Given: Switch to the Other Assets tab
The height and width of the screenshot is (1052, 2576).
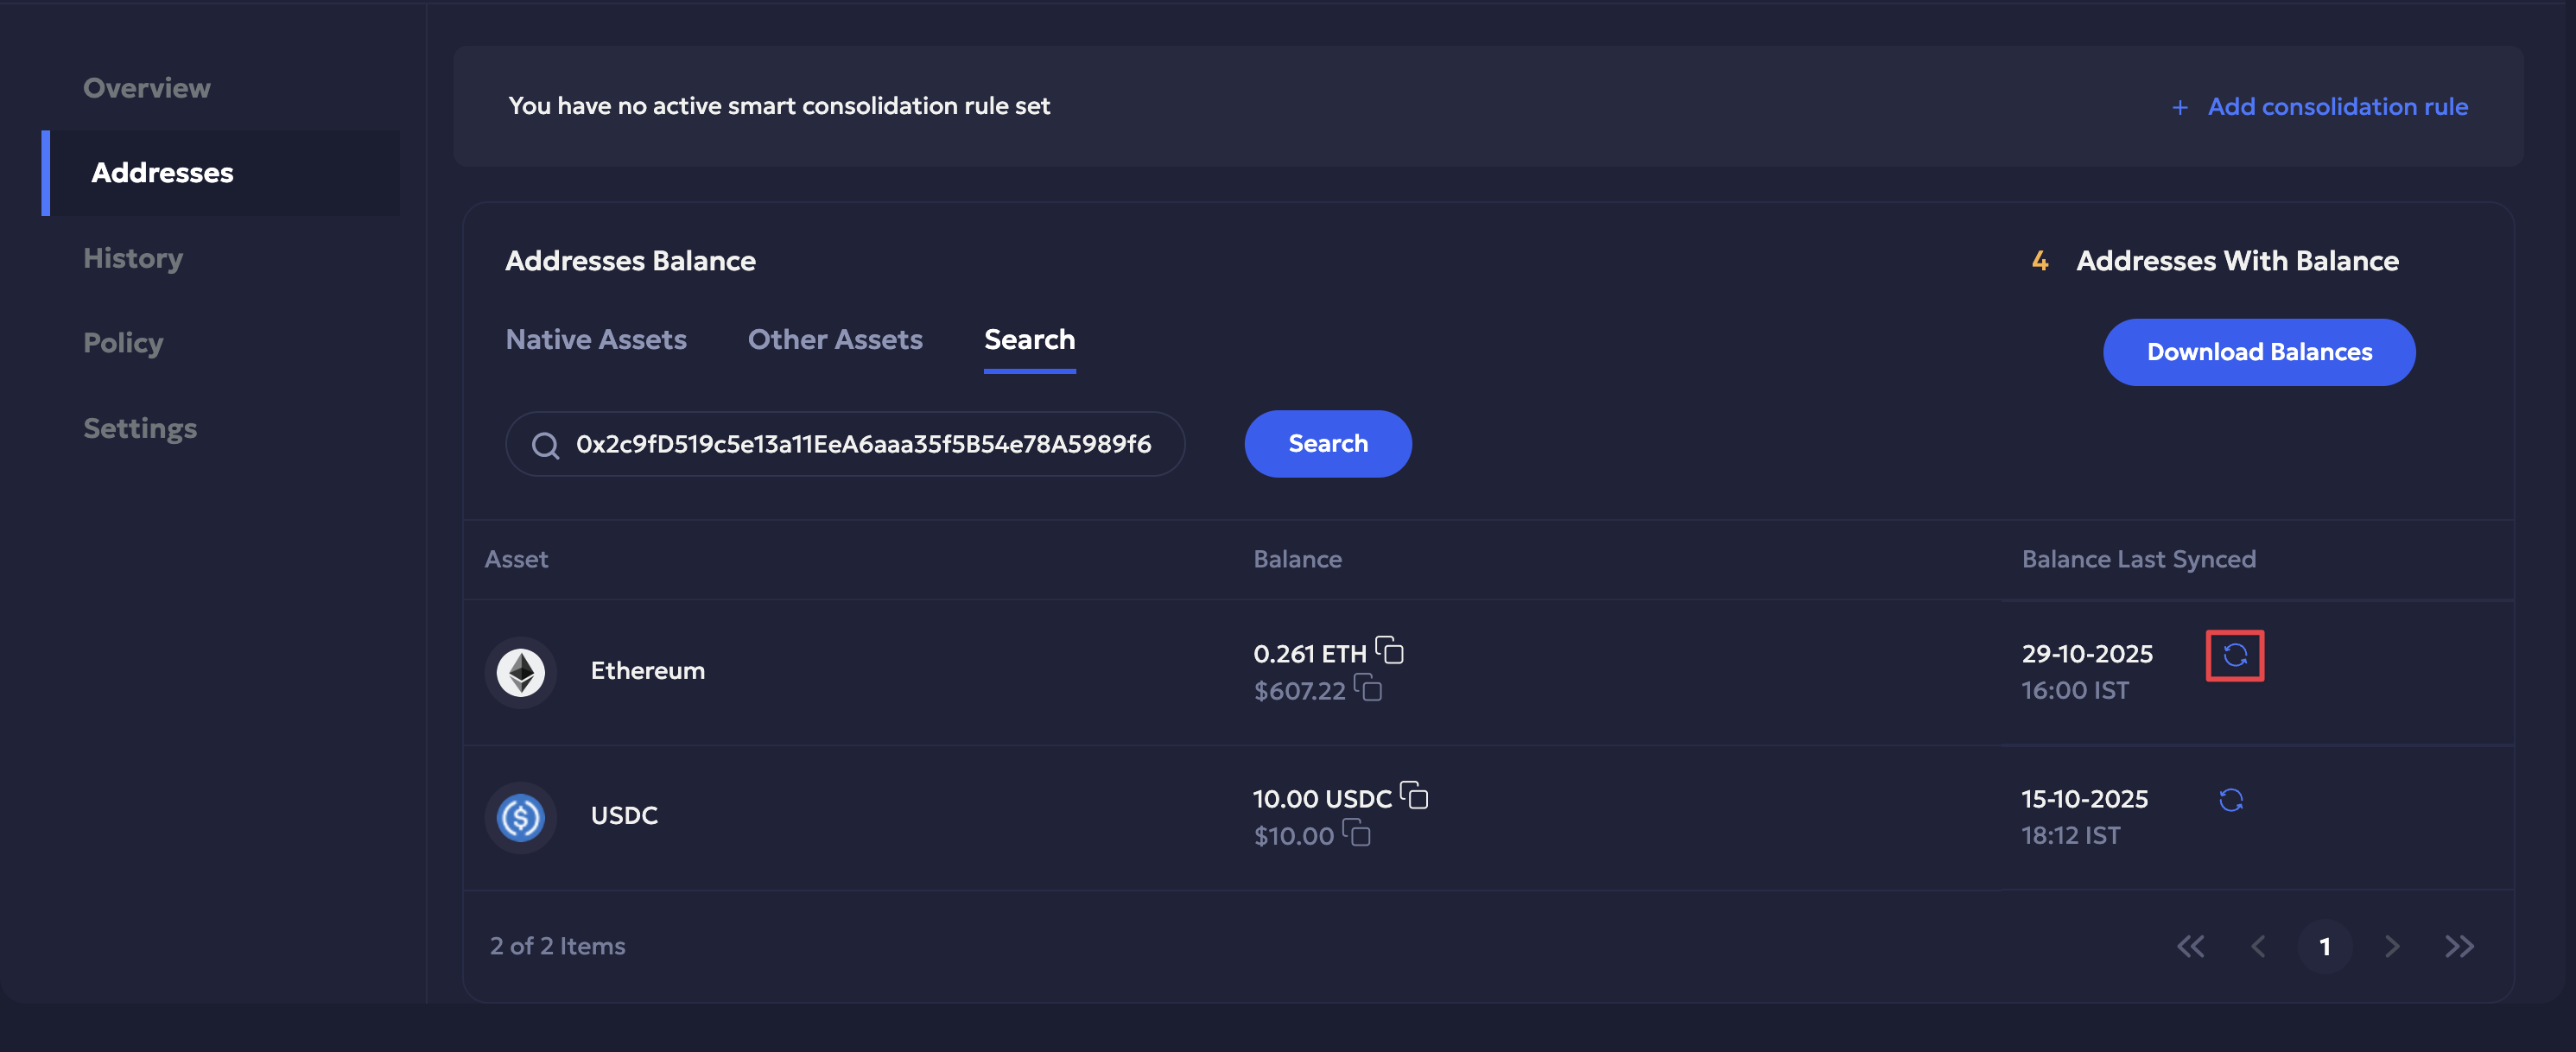Looking at the screenshot, I should pyautogui.click(x=835, y=340).
